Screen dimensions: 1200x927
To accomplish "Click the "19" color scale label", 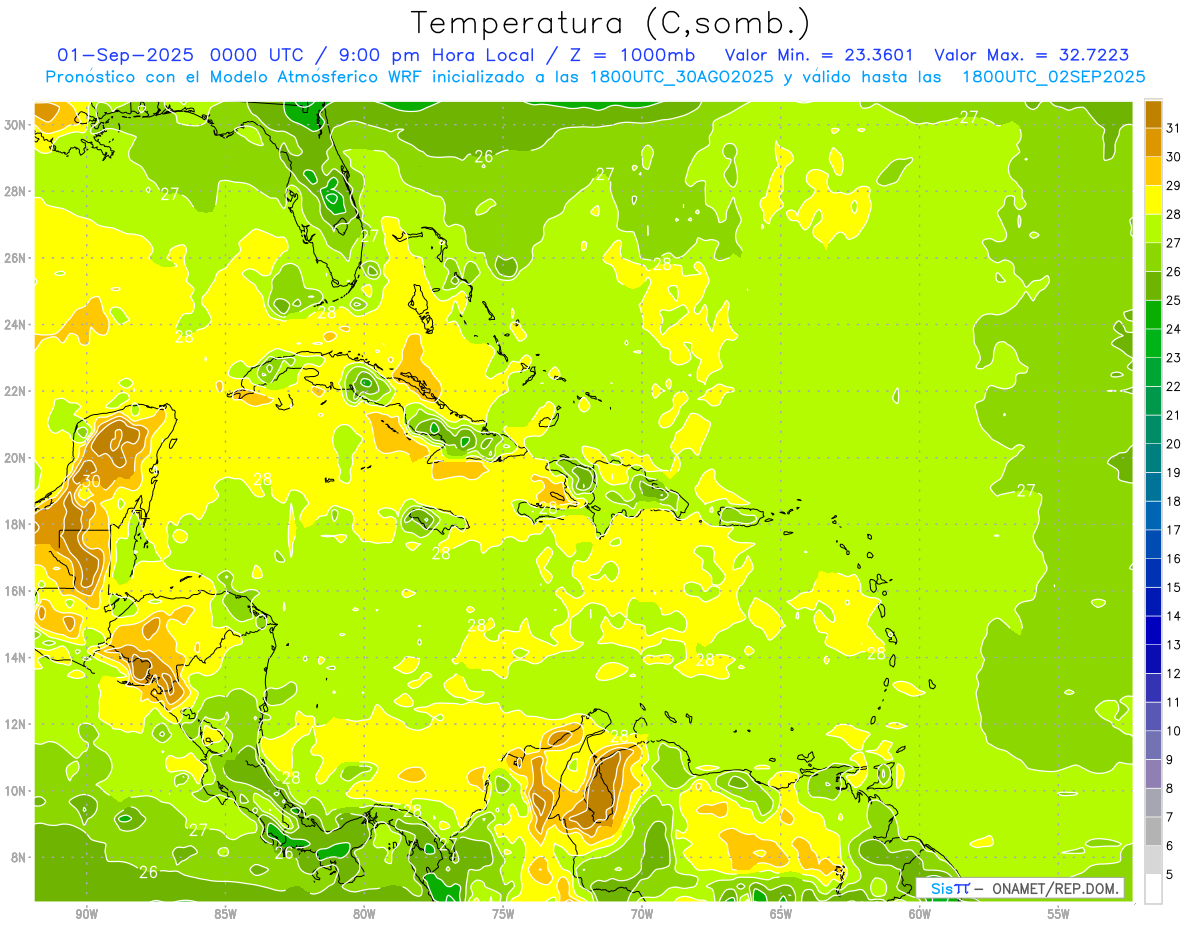I will click(x=1174, y=472).
